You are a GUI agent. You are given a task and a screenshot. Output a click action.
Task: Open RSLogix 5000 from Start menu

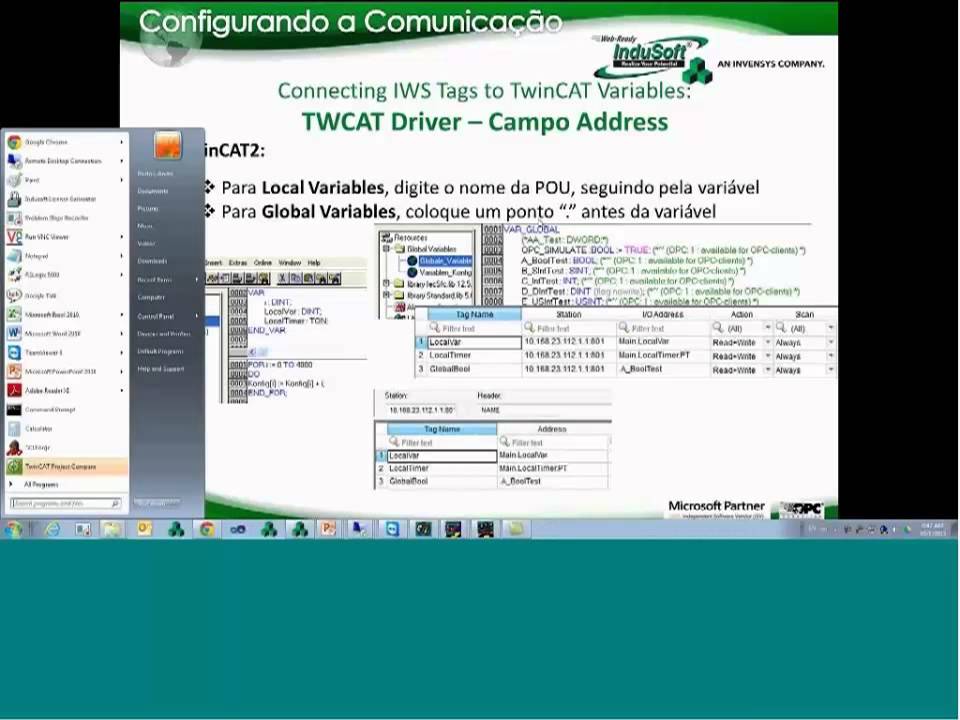coord(64,275)
